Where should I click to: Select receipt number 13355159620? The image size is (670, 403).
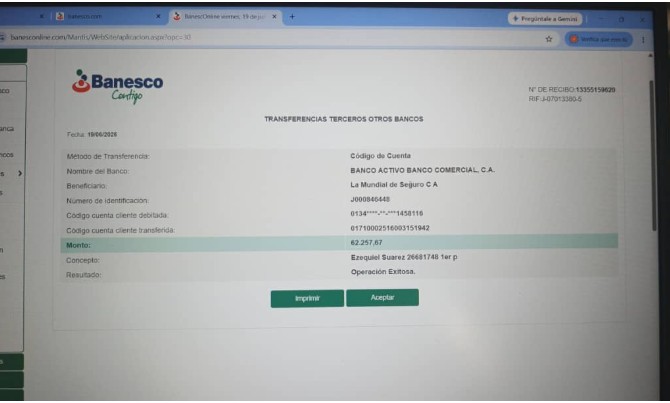pos(595,90)
